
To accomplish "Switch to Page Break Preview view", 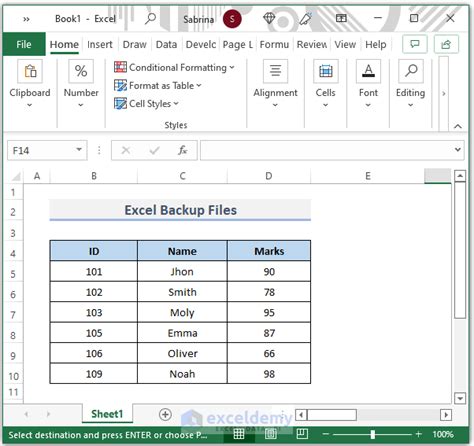I will tap(302, 434).
